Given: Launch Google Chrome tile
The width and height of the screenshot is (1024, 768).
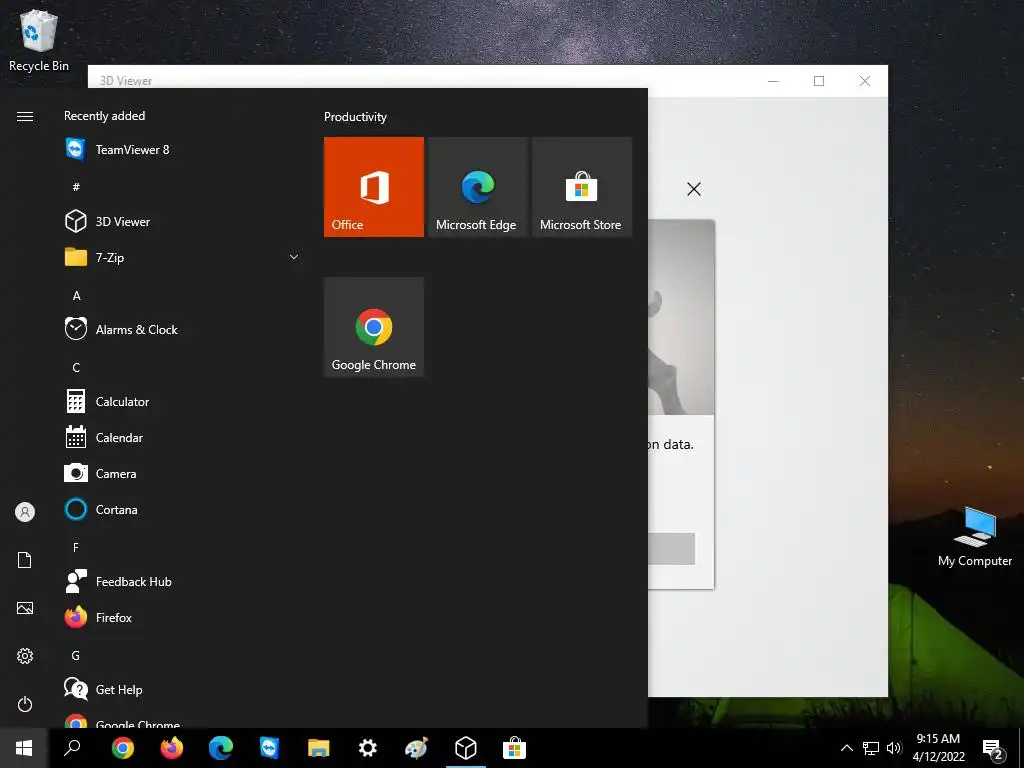Looking at the screenshot, I should coord(374,327).
